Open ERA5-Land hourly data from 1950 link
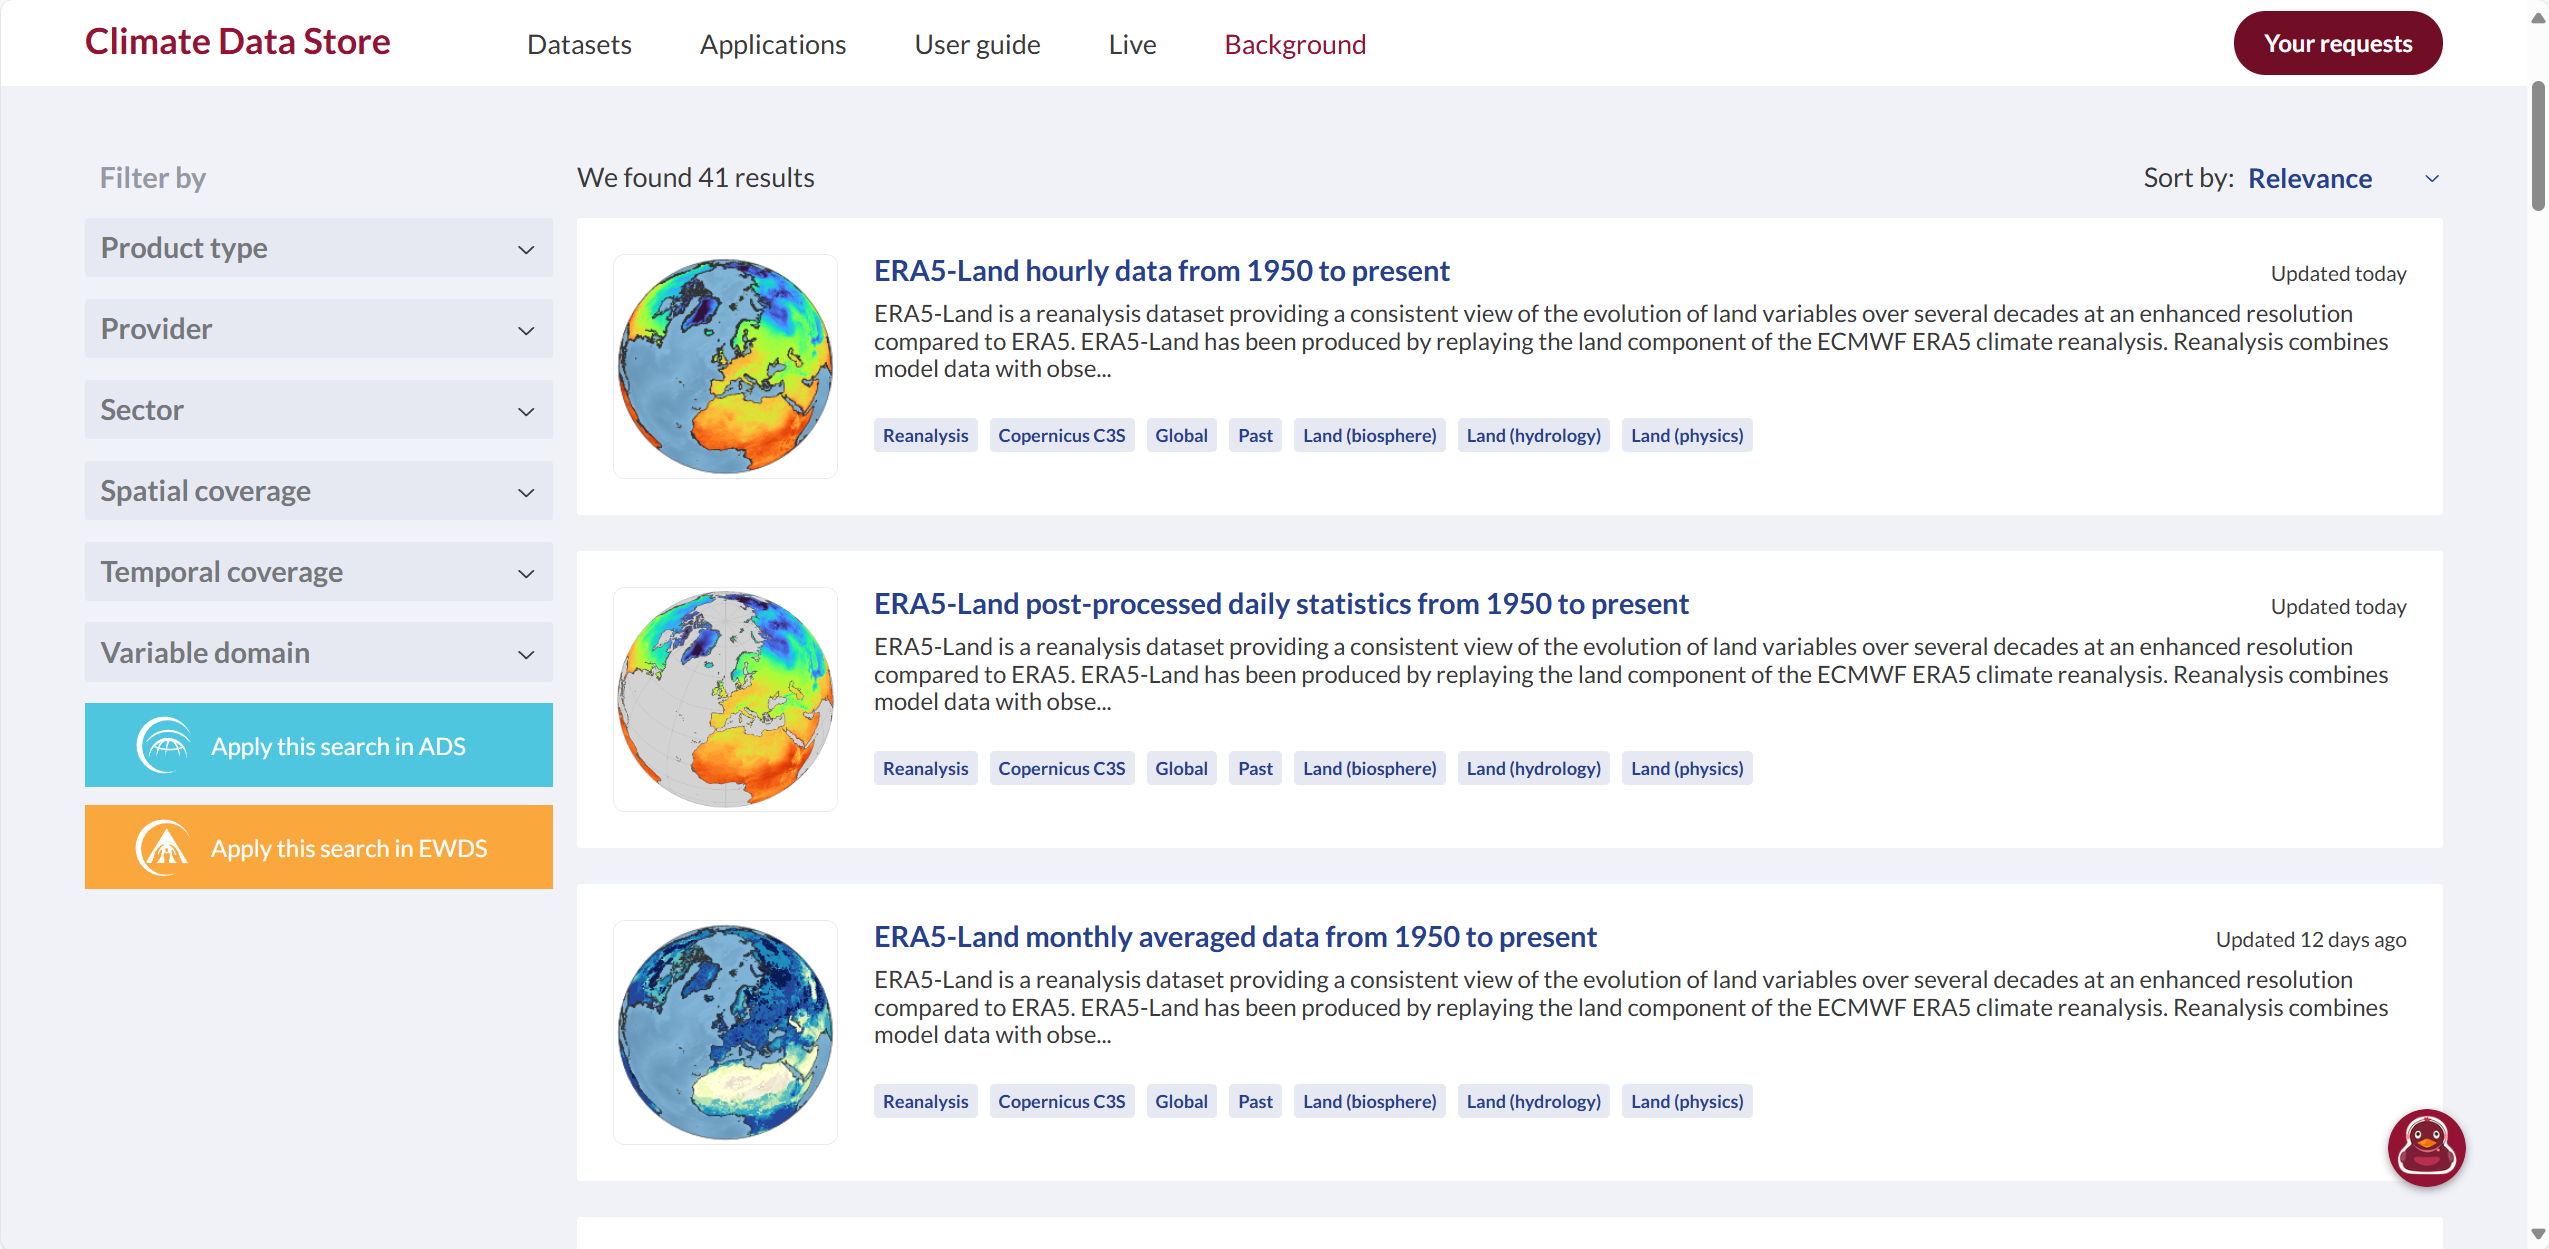Screen dimensions: 2549x1249 click(x=1161, y=271)
